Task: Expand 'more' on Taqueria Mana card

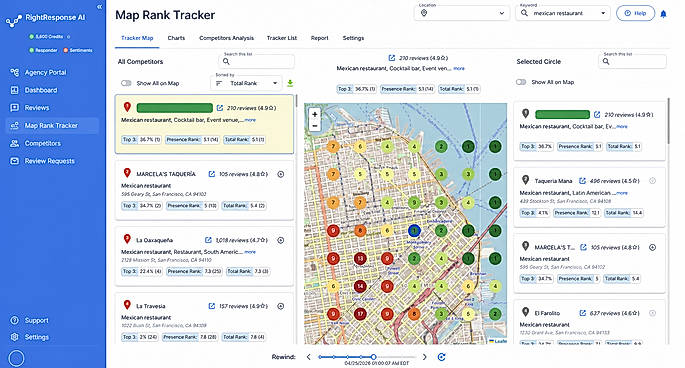Action: point(622,193)
